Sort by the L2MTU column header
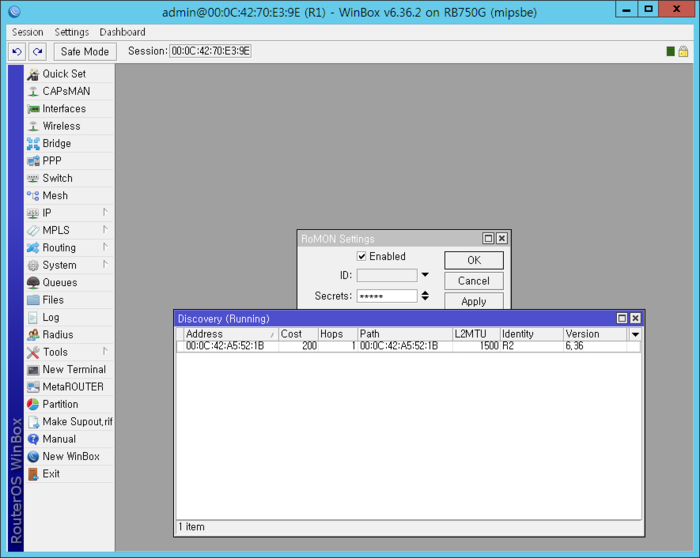 click(476, 334)
